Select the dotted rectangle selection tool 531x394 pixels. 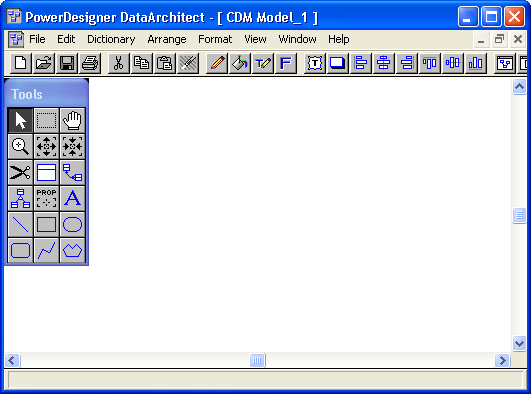tap(46, 120)
